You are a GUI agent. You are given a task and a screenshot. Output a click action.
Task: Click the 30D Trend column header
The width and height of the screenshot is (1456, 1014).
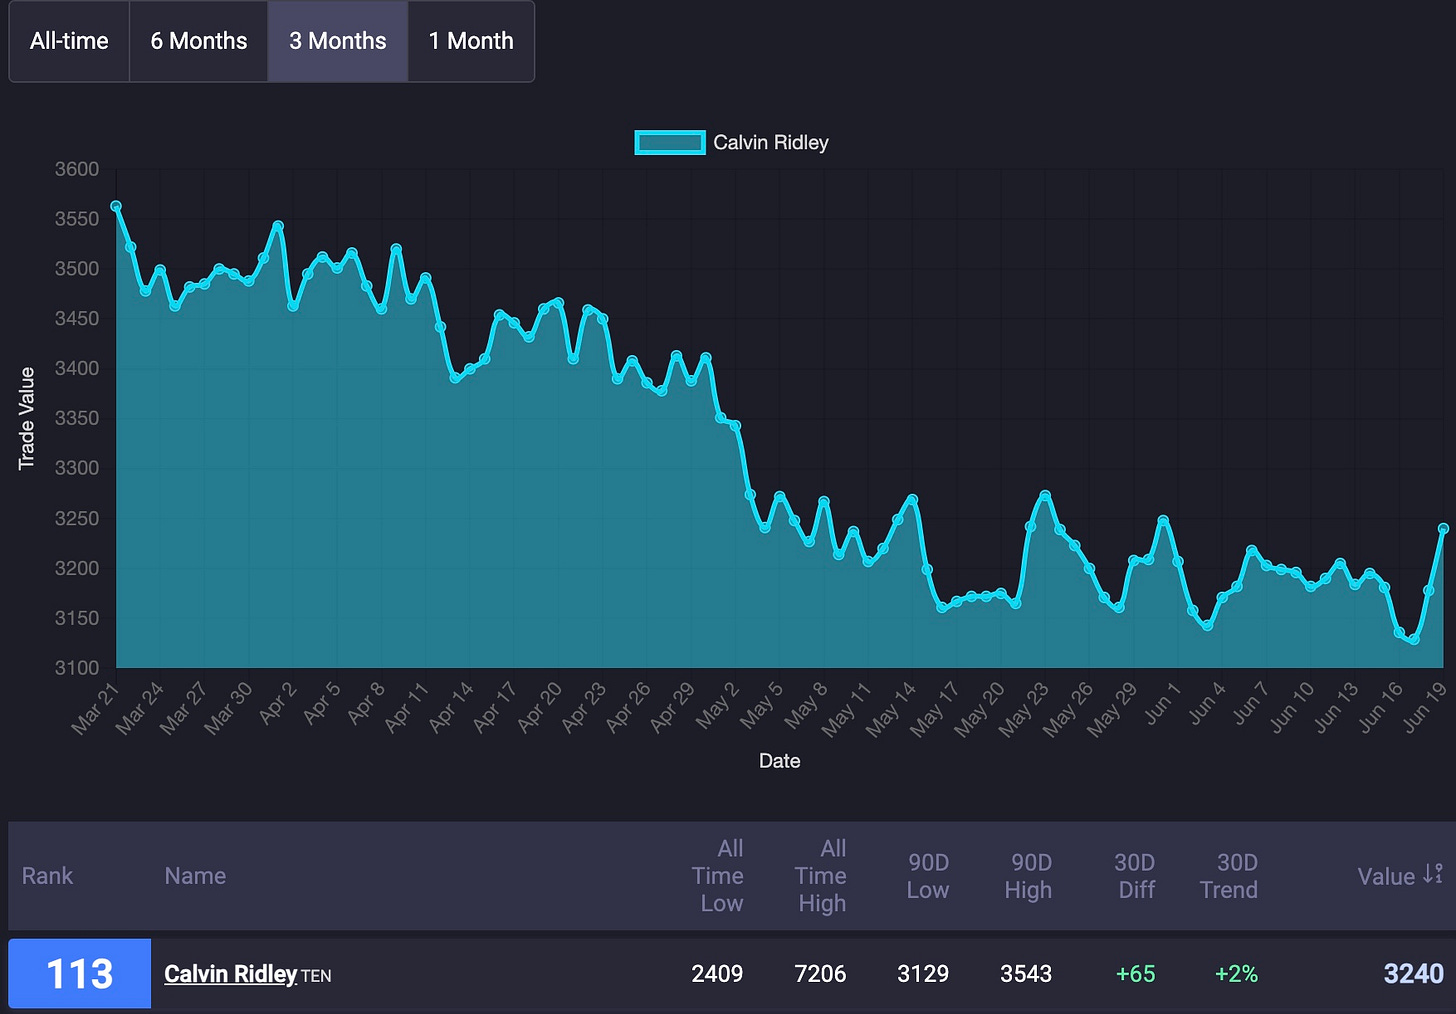tap(1230, 876)
